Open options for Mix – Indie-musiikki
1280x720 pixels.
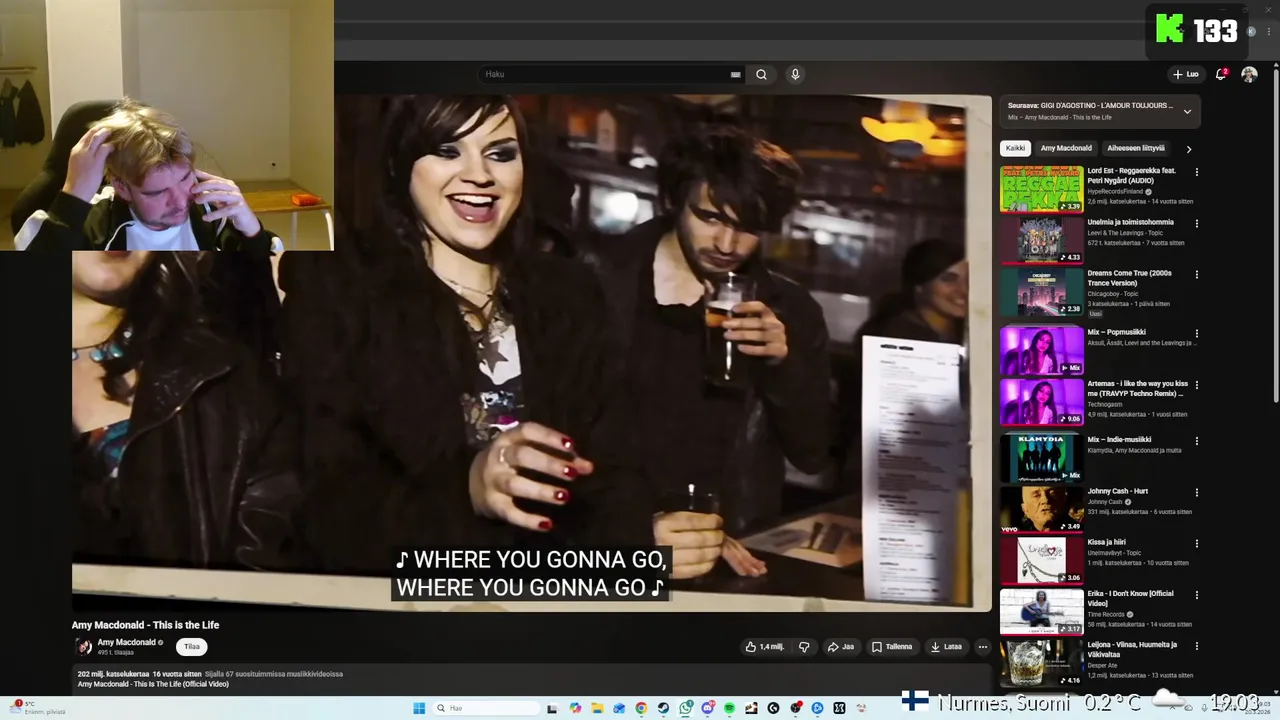(x=1196, y=441)
